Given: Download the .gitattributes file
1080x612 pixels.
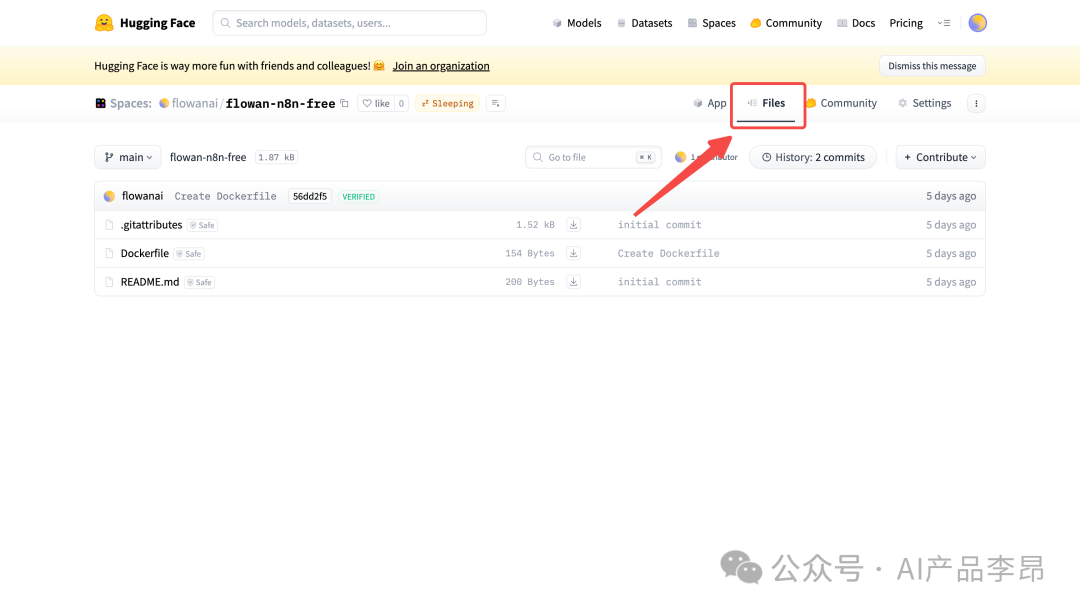Looking at the screenshot, I should click(573, 225).
